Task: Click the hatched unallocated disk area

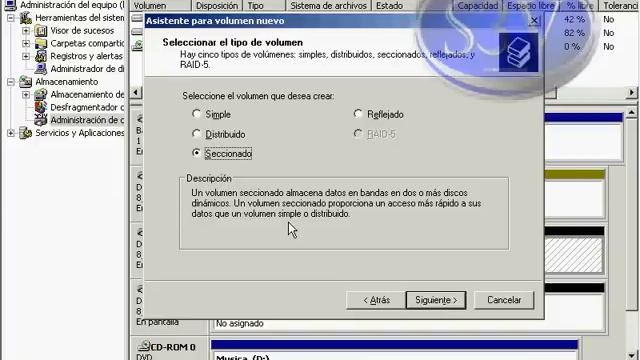Action: [x=574, y=255]
